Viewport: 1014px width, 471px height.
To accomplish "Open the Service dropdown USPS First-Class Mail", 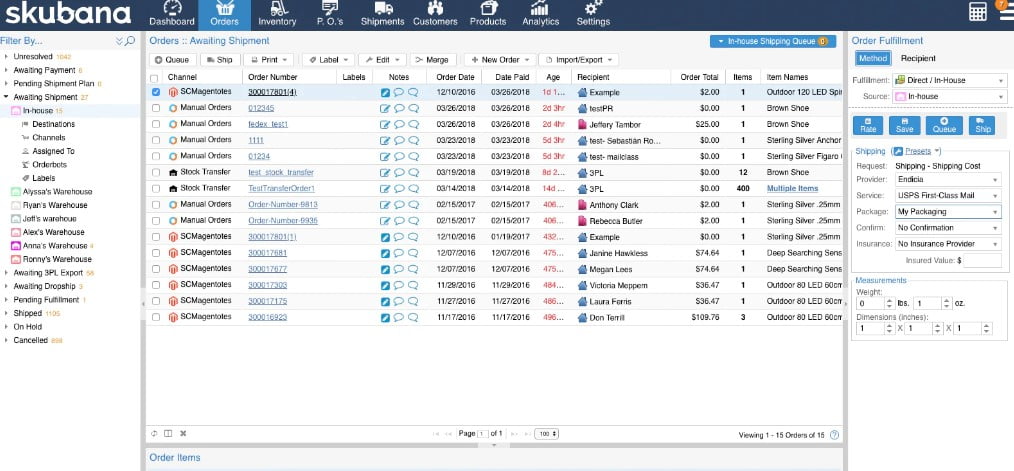I will pyautogui.click(x=948, y=195).
